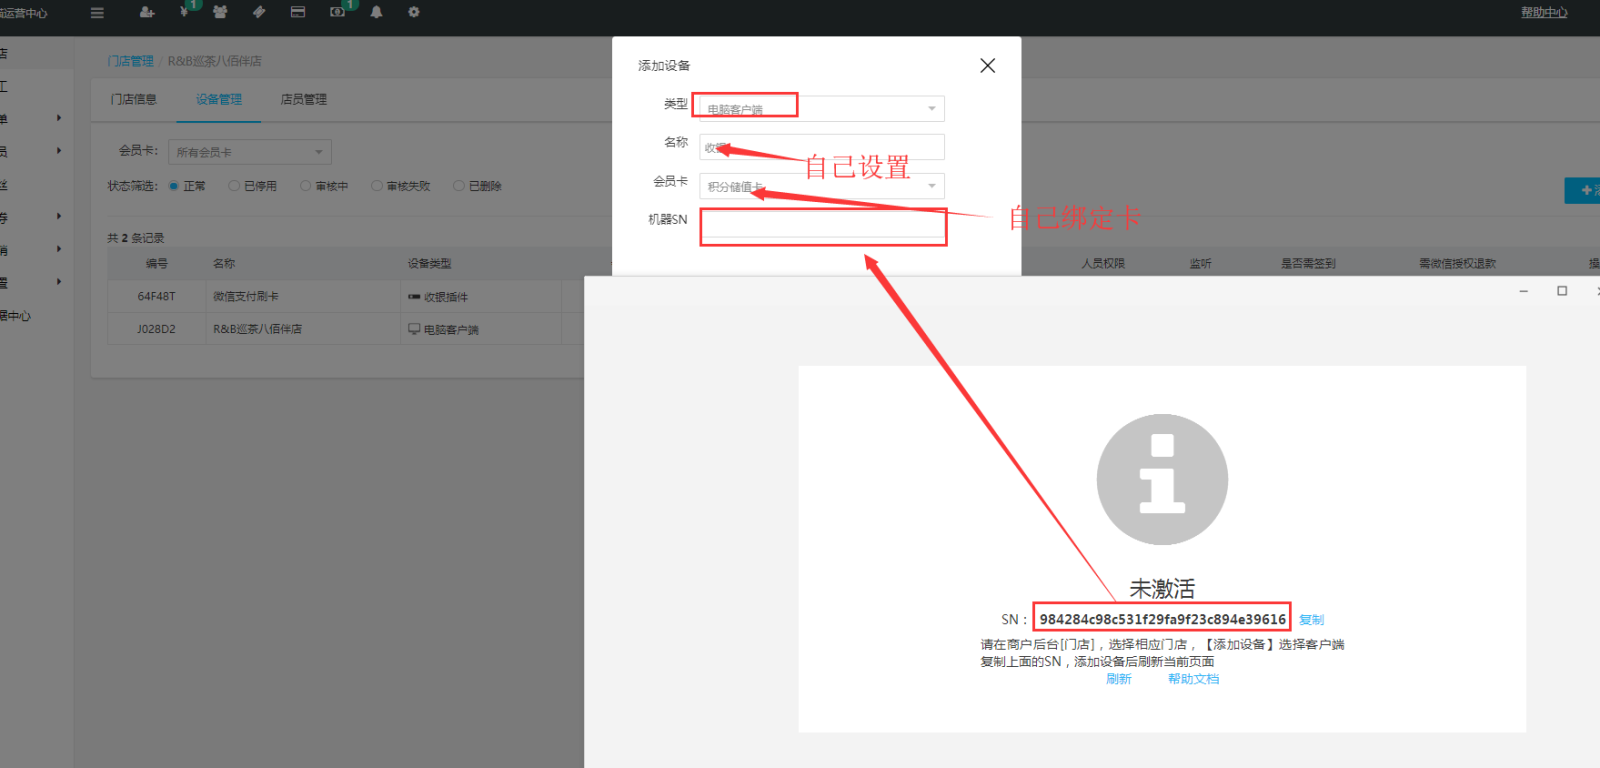Screen dimensions: 1600x768
Task: Open the 所有会员卡 filter dropdown
Action: pos(250,152)
